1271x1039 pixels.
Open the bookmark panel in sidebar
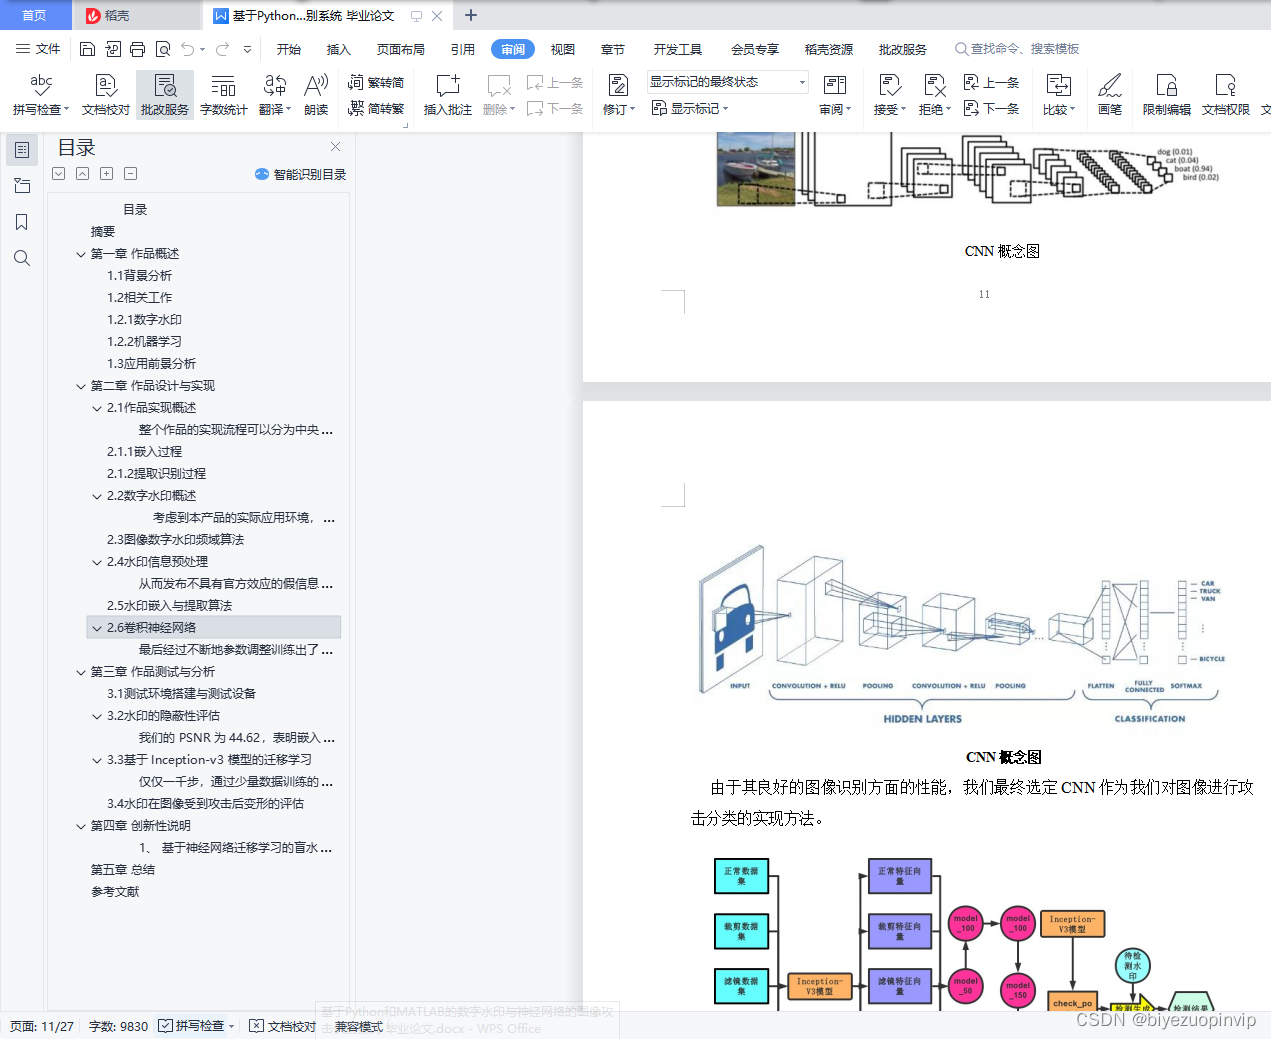(22, 222)
